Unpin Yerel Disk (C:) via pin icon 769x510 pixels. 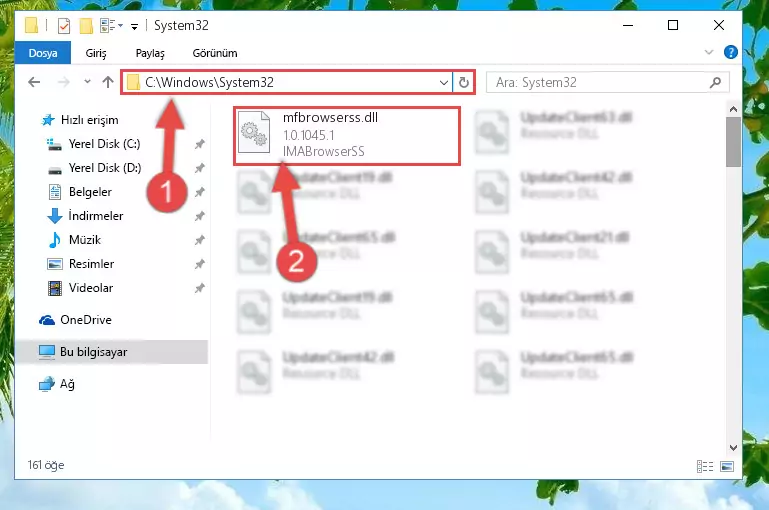point(200,144)
